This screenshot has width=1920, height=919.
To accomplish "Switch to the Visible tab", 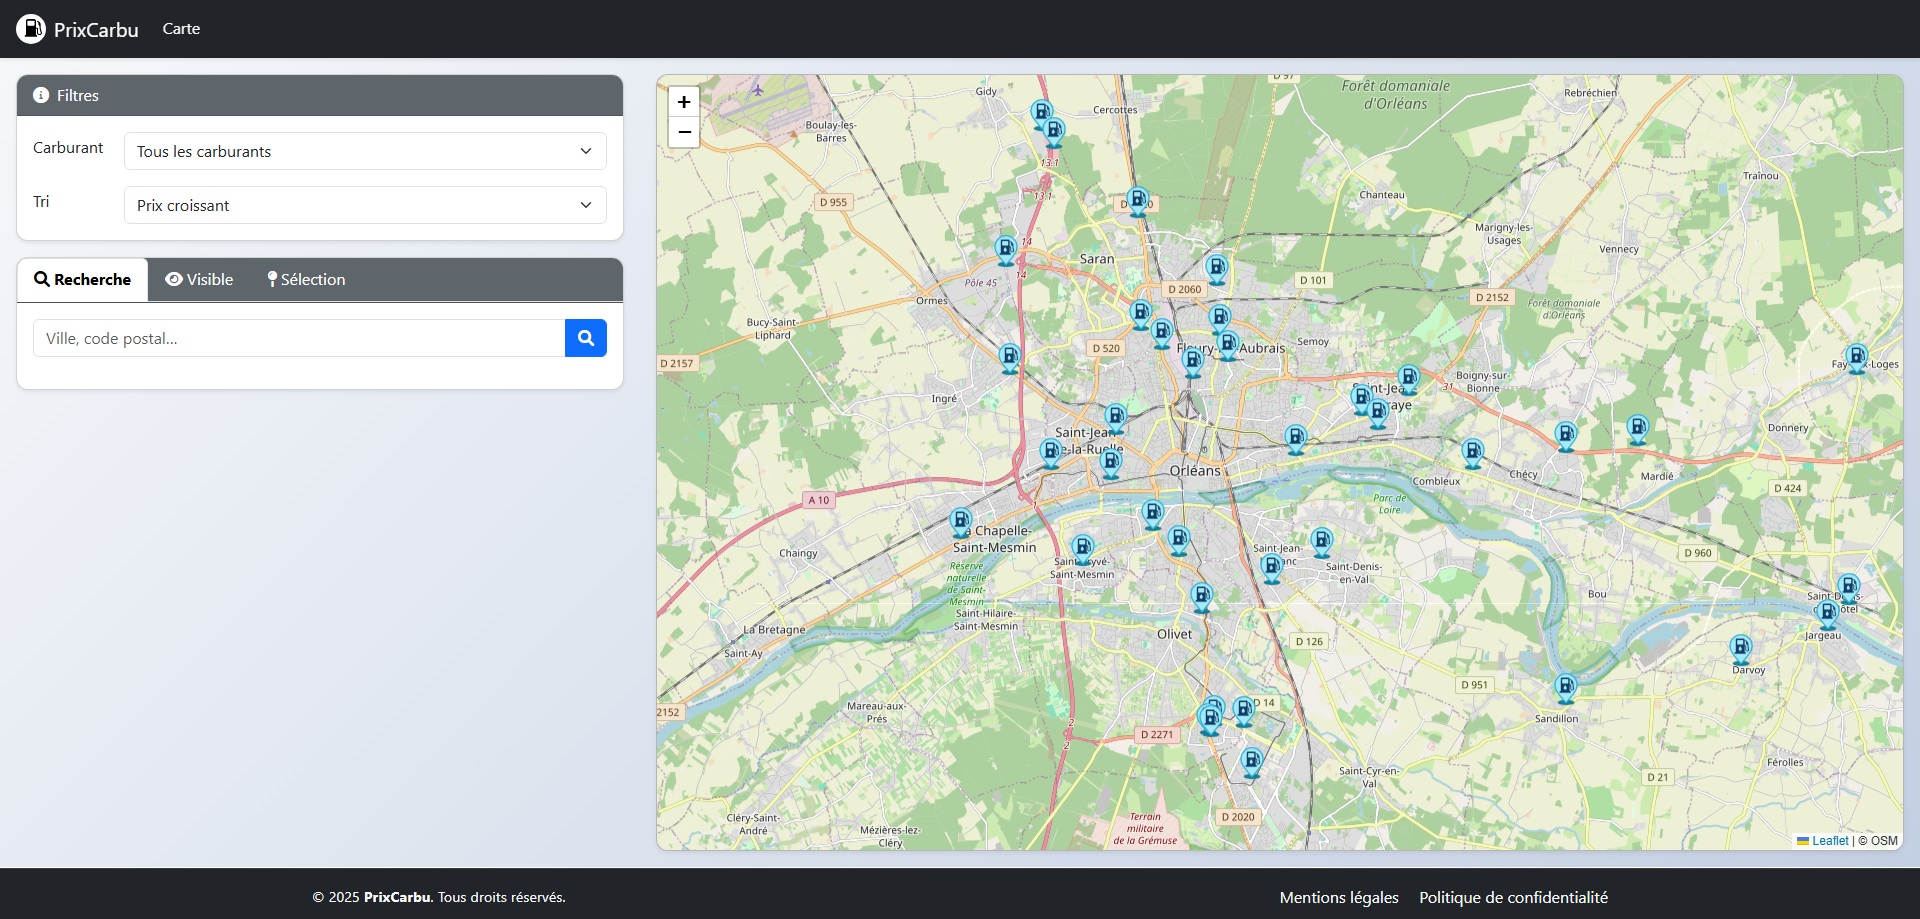I will click(x=199, y=280).
